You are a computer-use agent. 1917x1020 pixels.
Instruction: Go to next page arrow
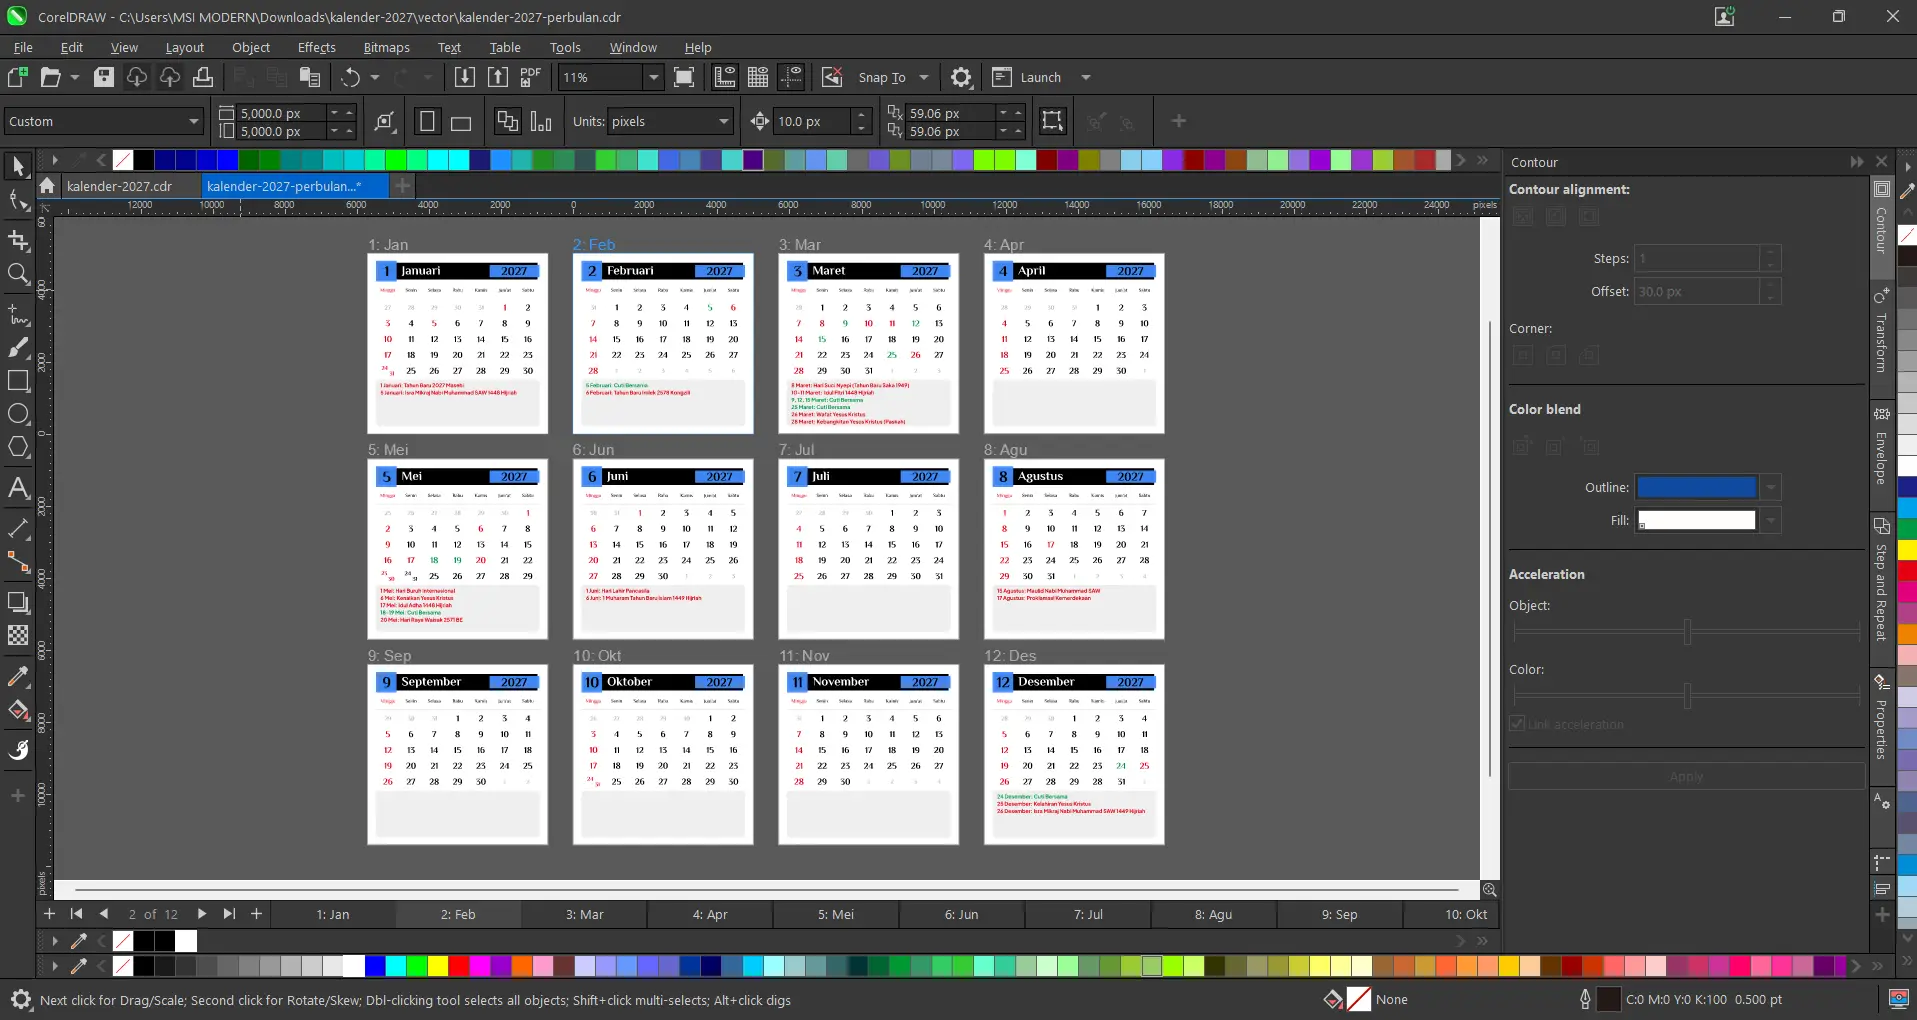pyautogui.click(x=201, y=914)
